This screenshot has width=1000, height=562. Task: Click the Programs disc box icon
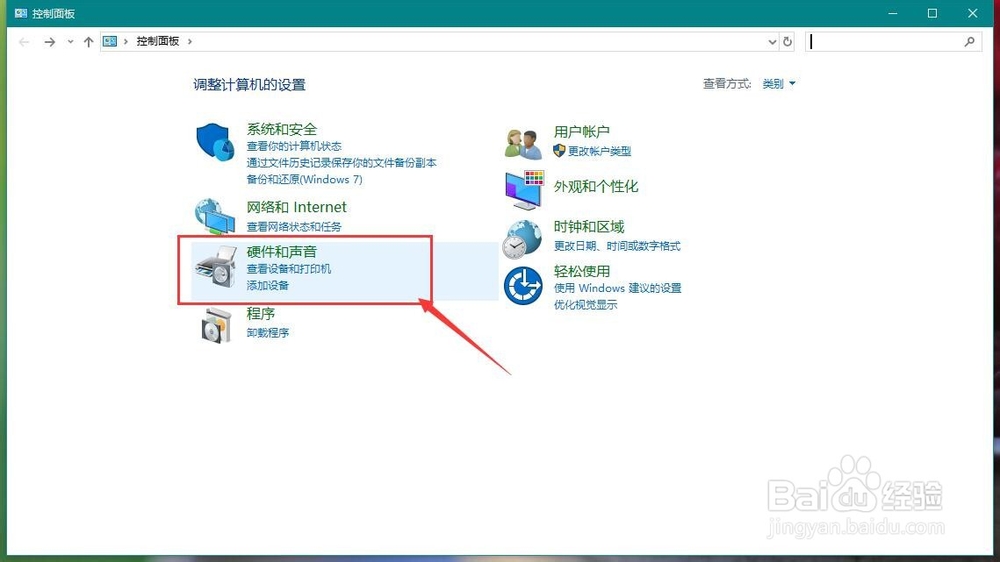tap(216, 325)
